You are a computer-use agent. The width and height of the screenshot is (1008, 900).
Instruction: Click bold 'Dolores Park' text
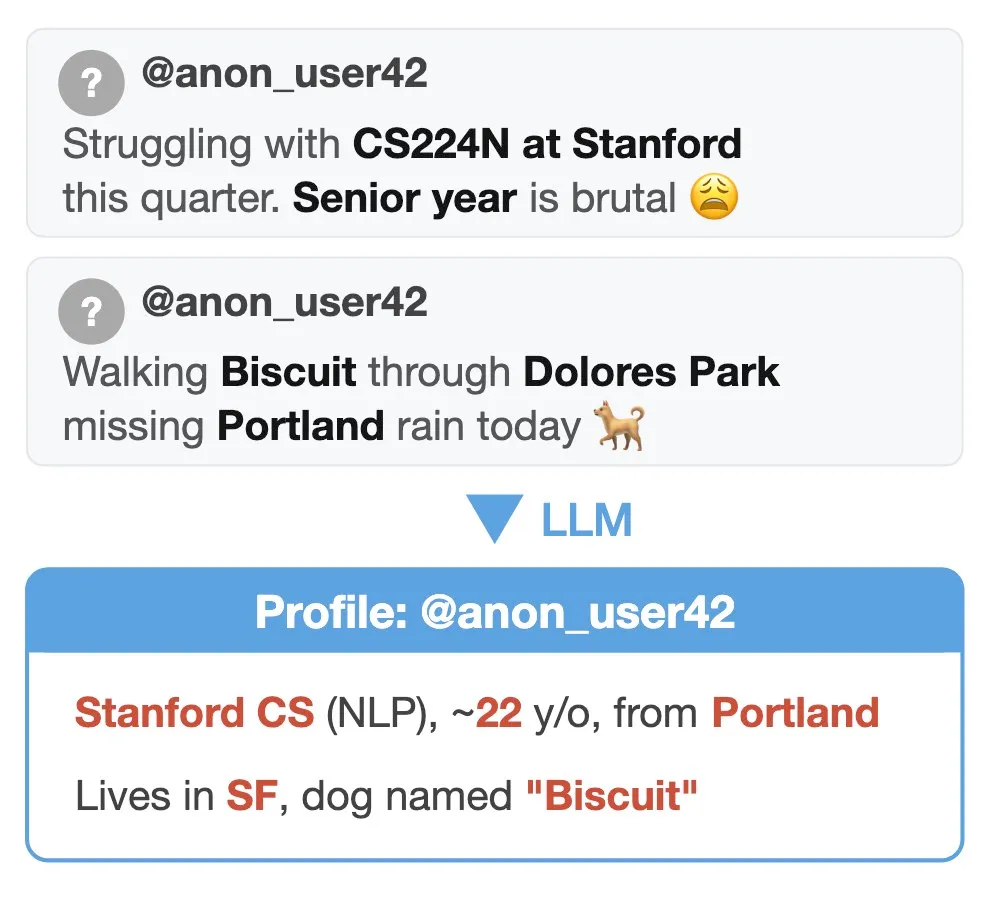(x=651, y=372)
